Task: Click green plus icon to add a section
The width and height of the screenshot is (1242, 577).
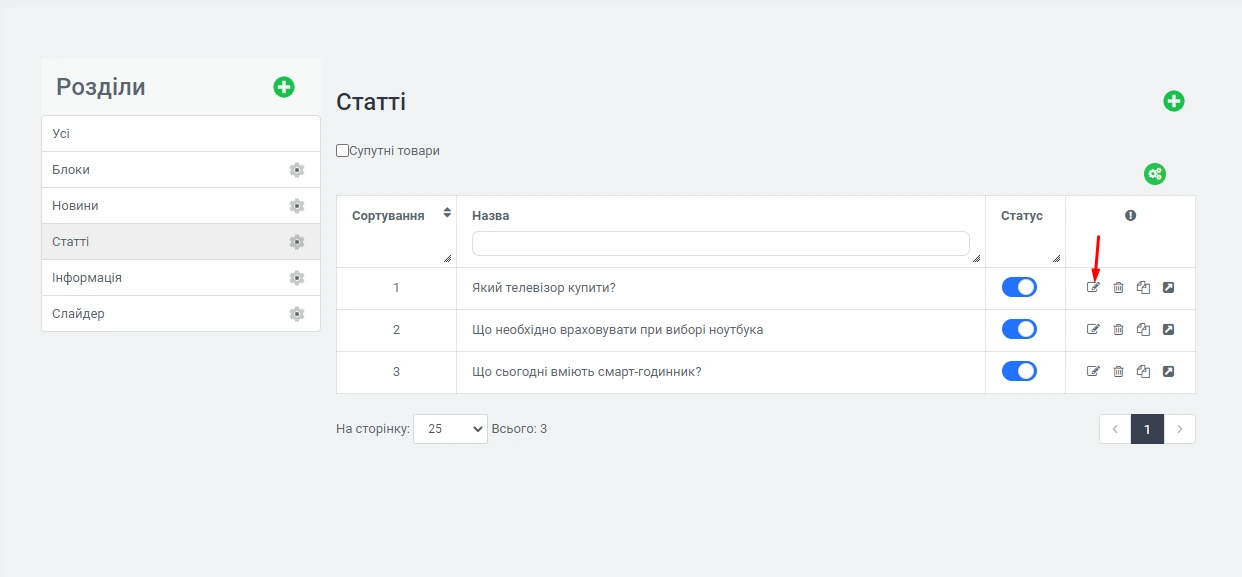Action: click(x=284, y=87)
